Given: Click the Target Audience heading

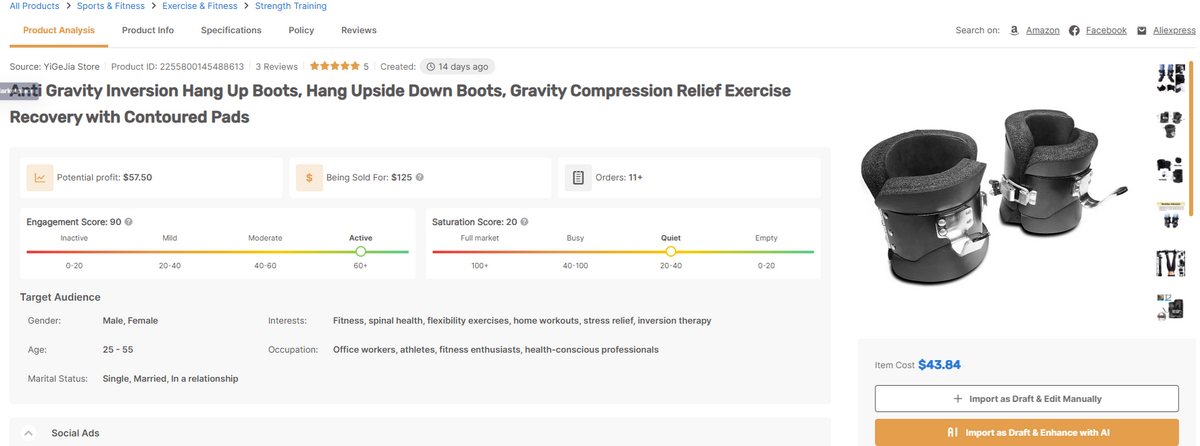Looking at the screenshot, I should pyautogui.click(x=60, y=297).
